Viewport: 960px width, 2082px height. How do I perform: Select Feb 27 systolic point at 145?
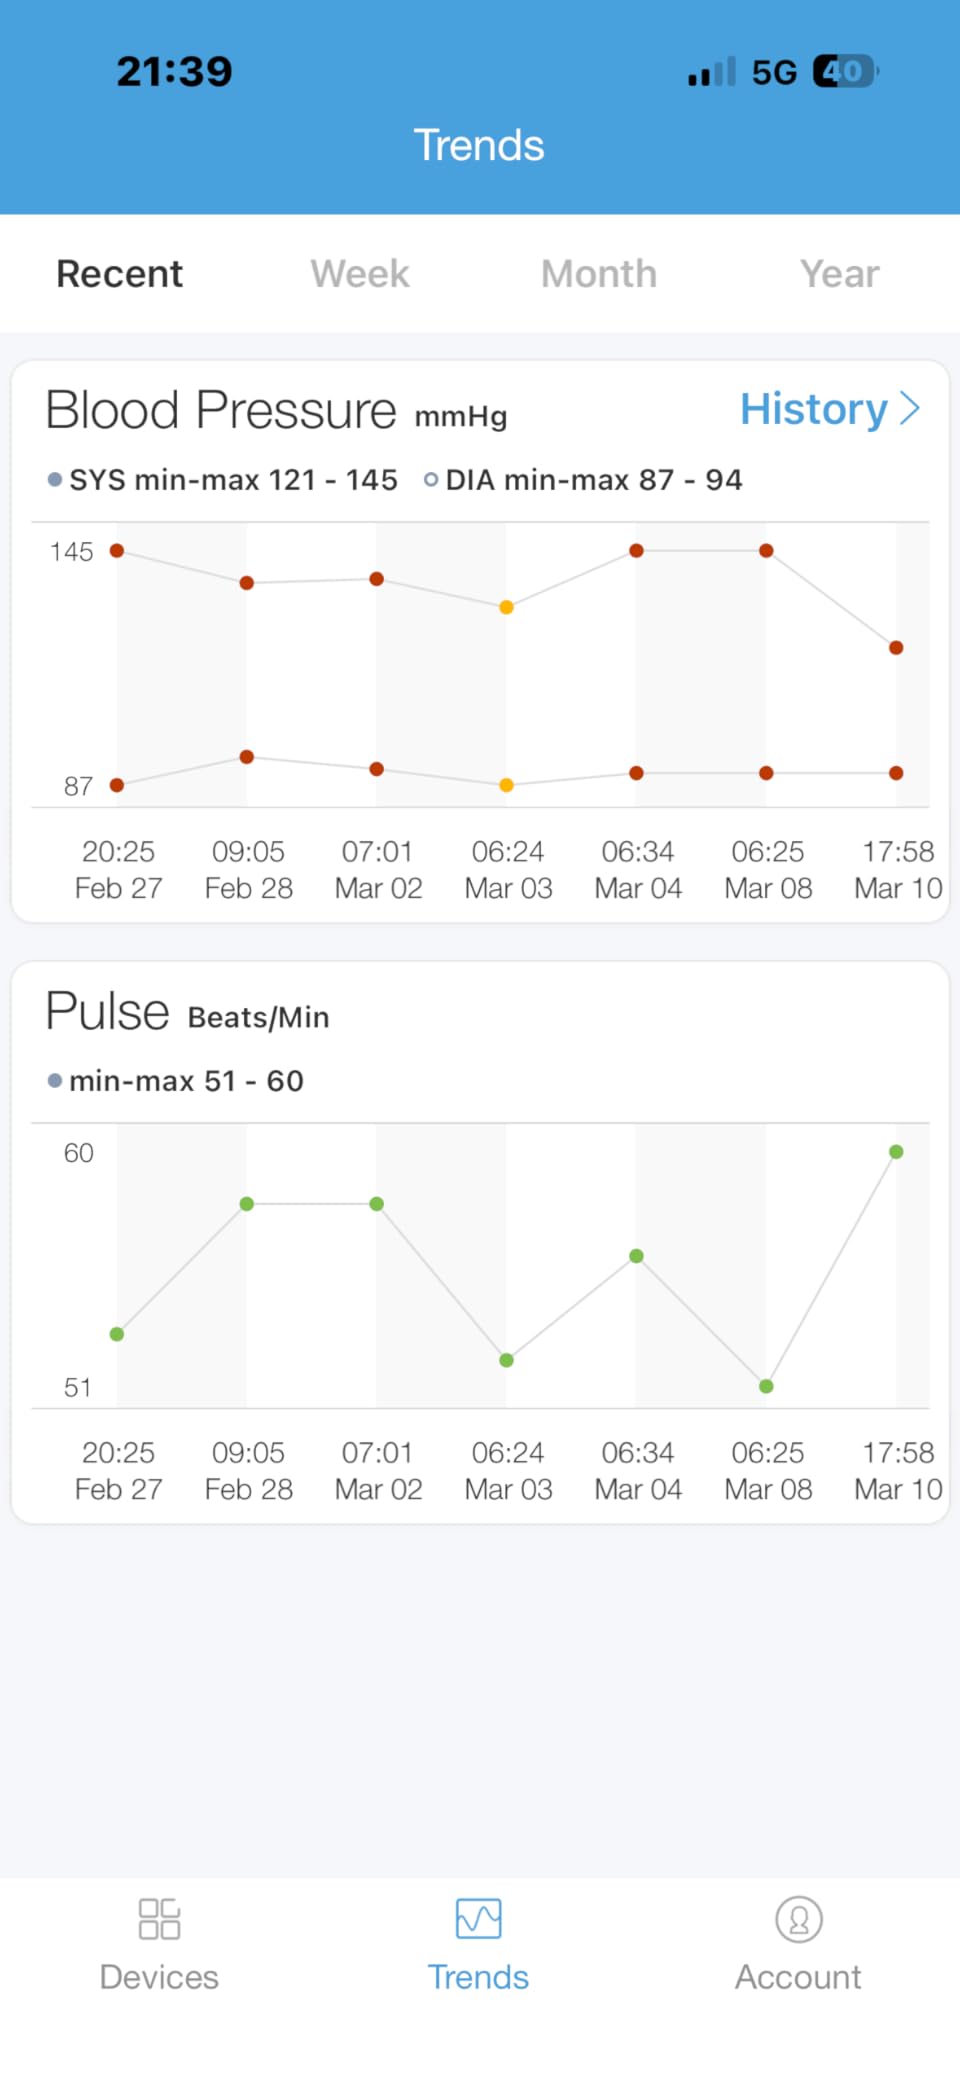coord(117,551)
